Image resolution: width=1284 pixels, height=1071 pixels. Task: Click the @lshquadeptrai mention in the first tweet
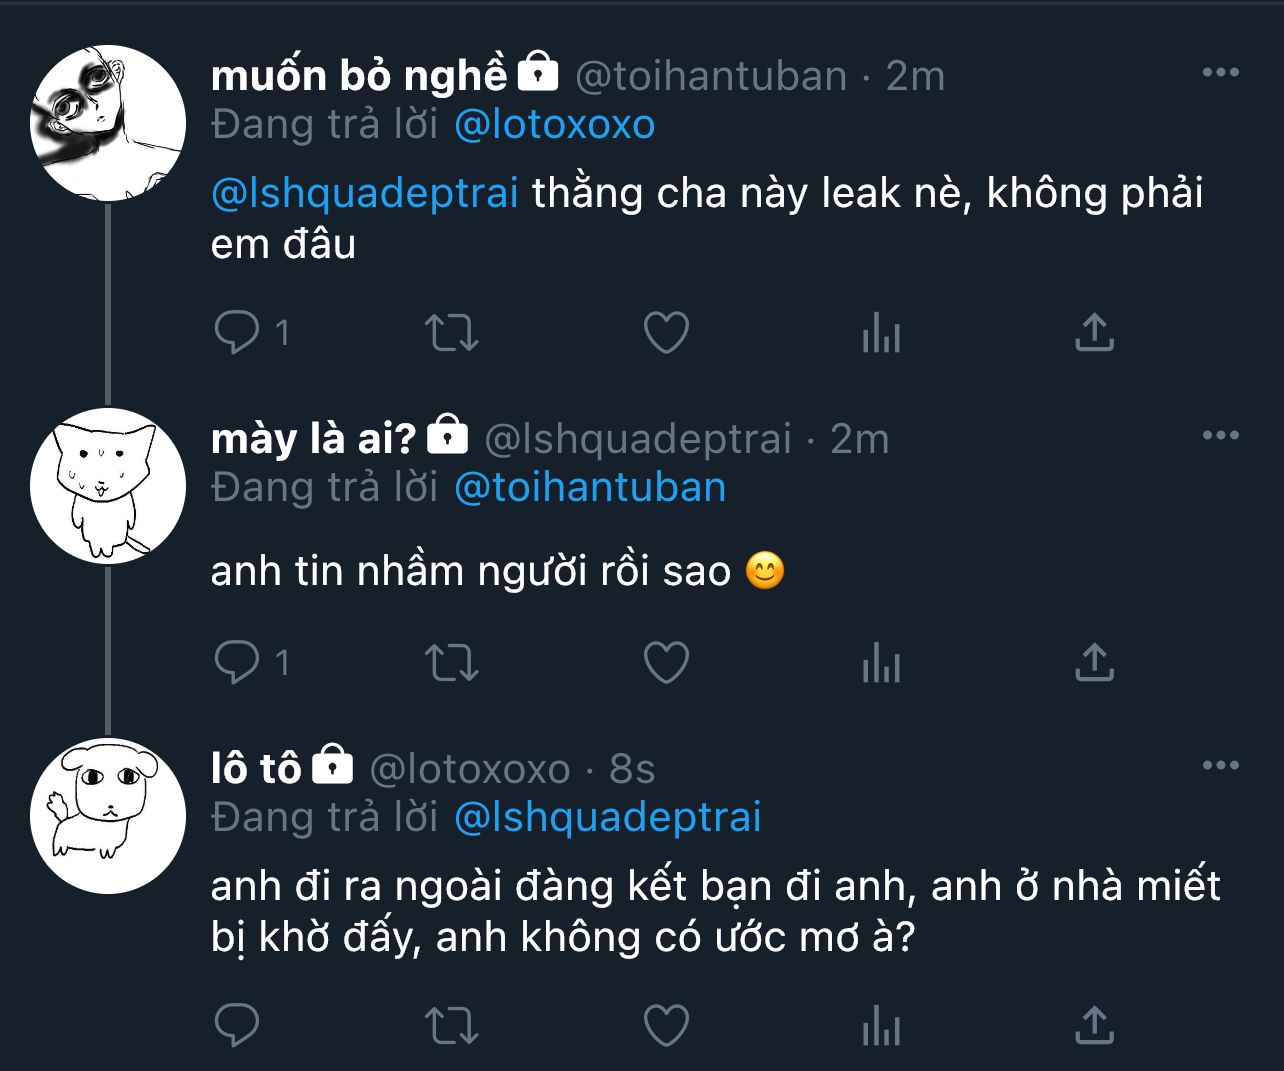pyautogui.click(x=364, y=193)
